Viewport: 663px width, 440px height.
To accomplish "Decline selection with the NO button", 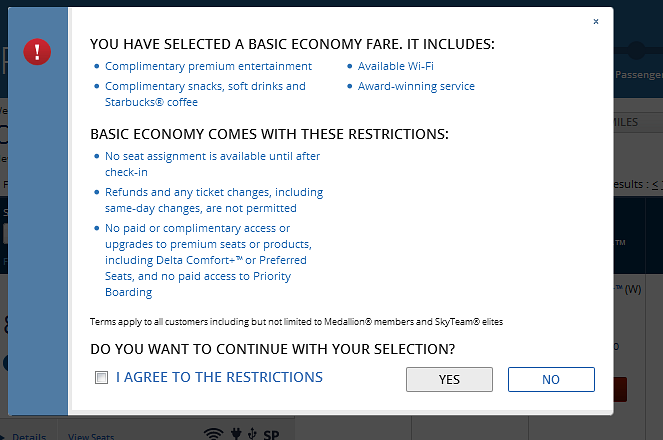I will point(551,379).
